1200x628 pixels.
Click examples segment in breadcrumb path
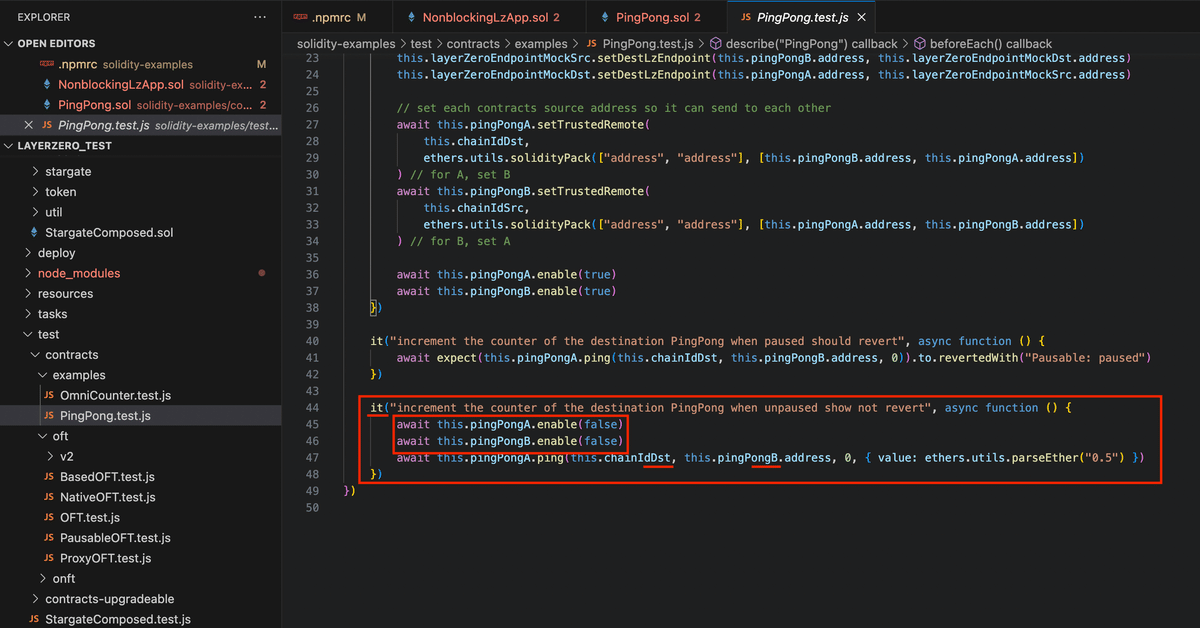point(543,44)
